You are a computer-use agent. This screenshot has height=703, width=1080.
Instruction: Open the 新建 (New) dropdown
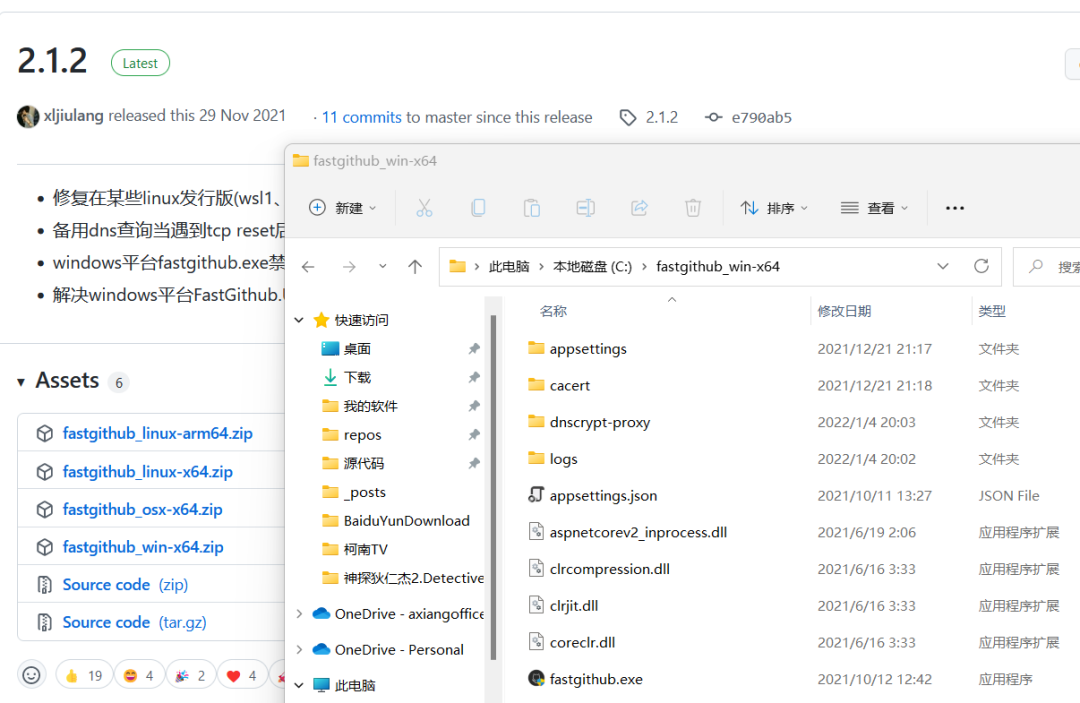pyautogui.click(x=342, y=208)
